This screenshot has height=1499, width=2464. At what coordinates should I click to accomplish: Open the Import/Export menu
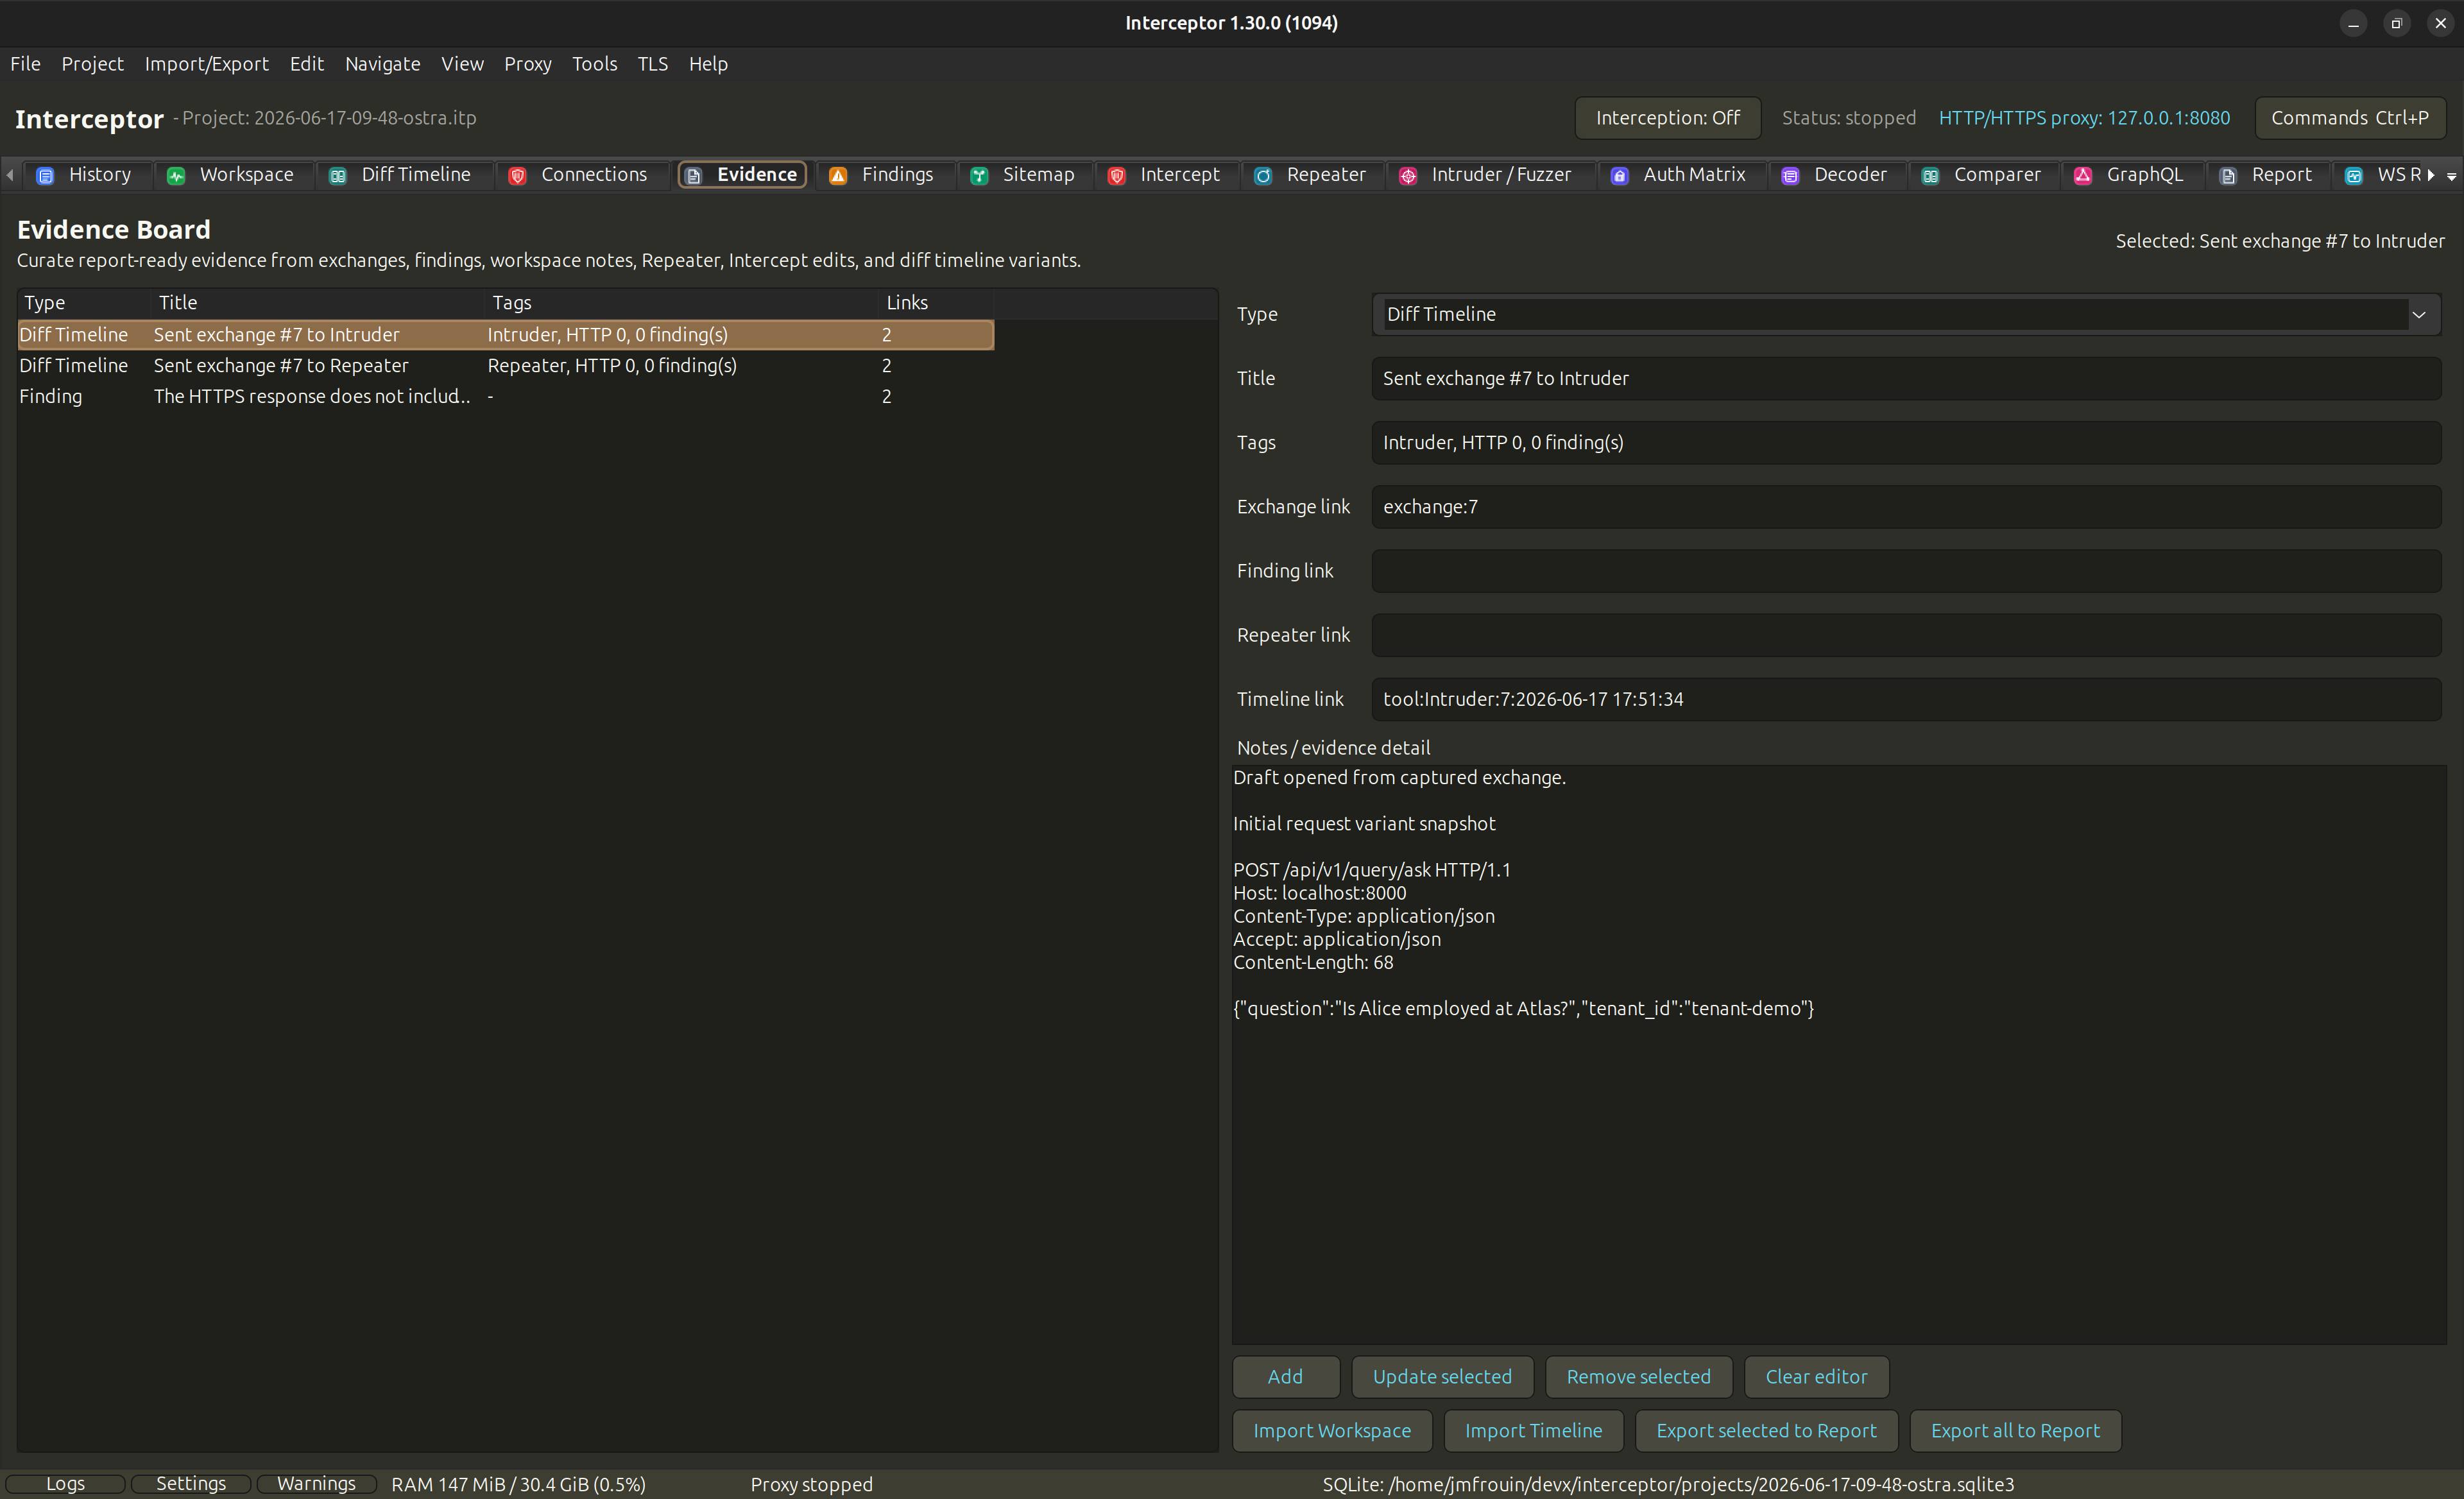[x=206, y=64]
